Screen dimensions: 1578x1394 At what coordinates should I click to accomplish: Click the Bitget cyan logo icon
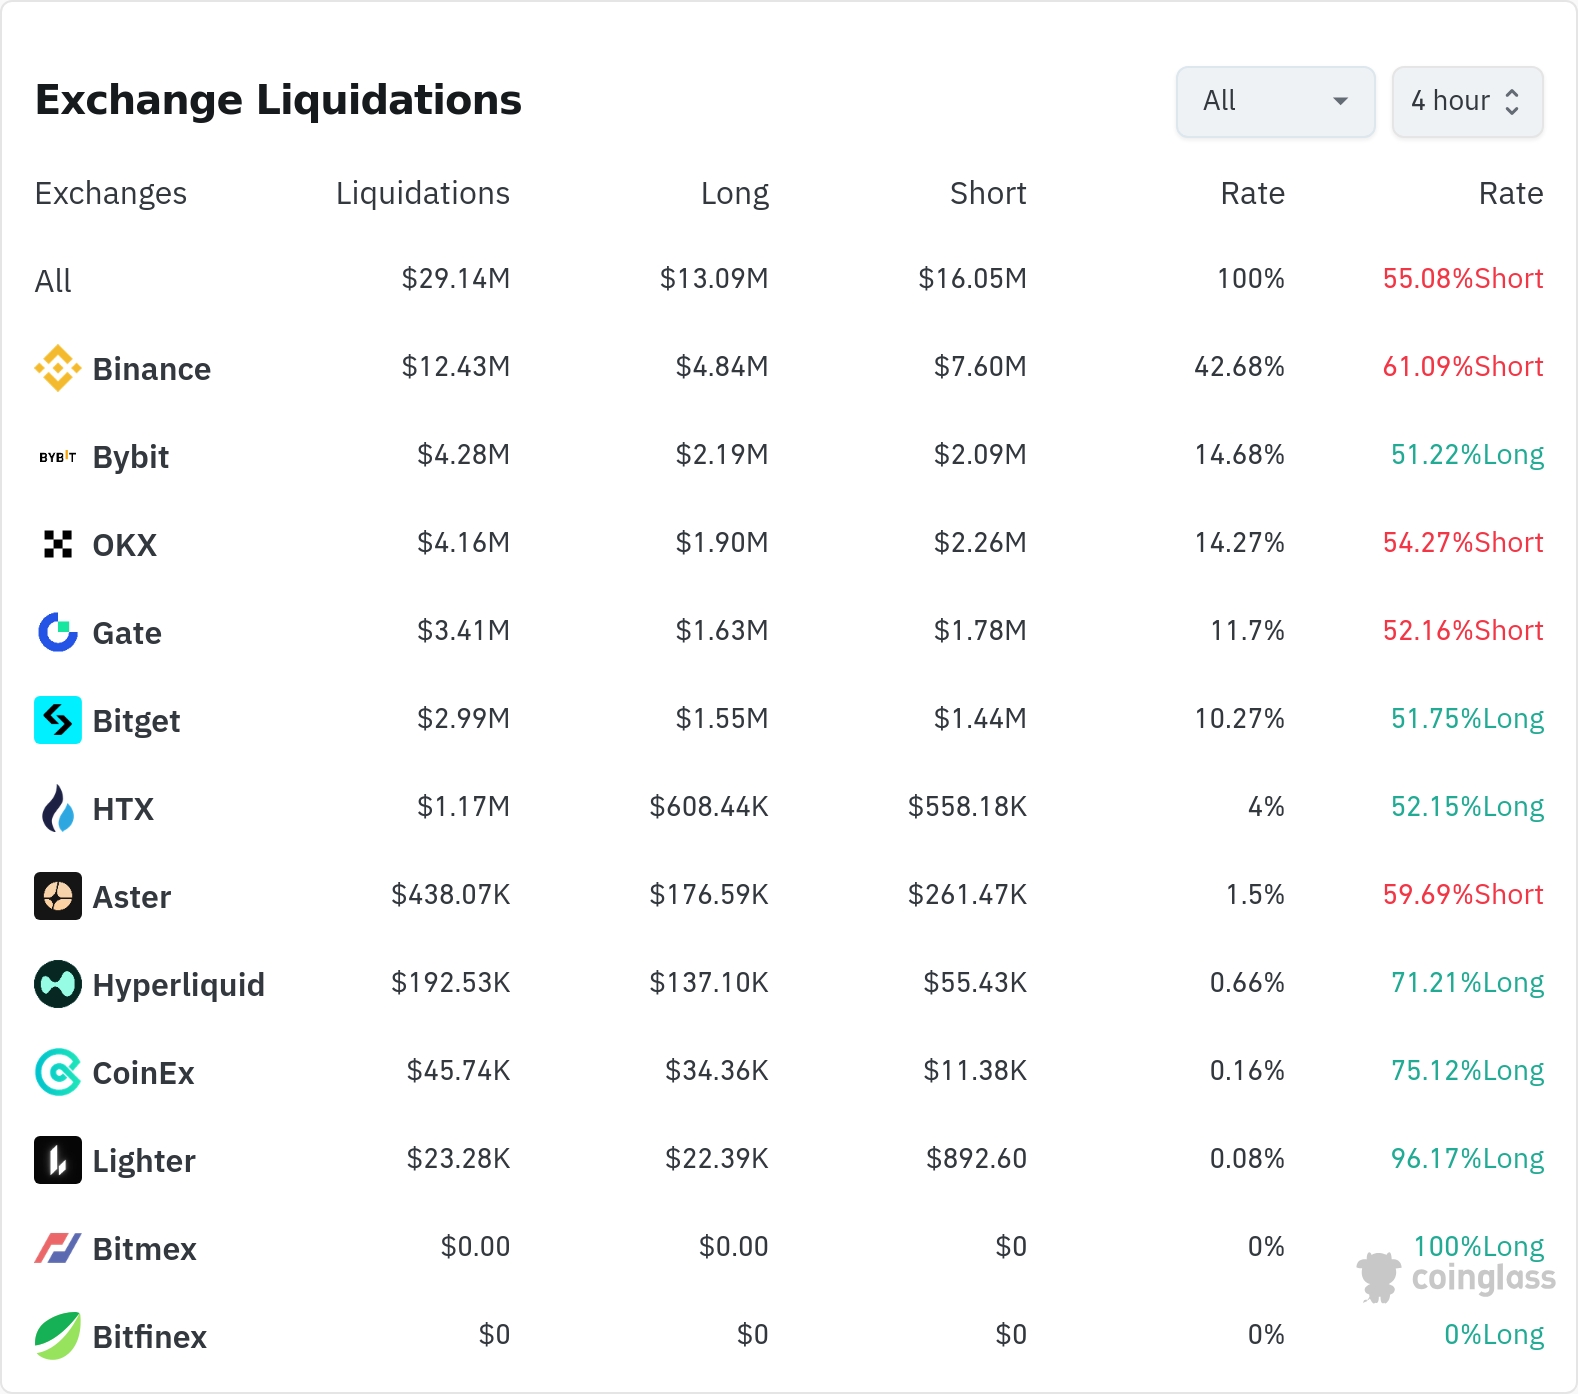click(58, 720)
